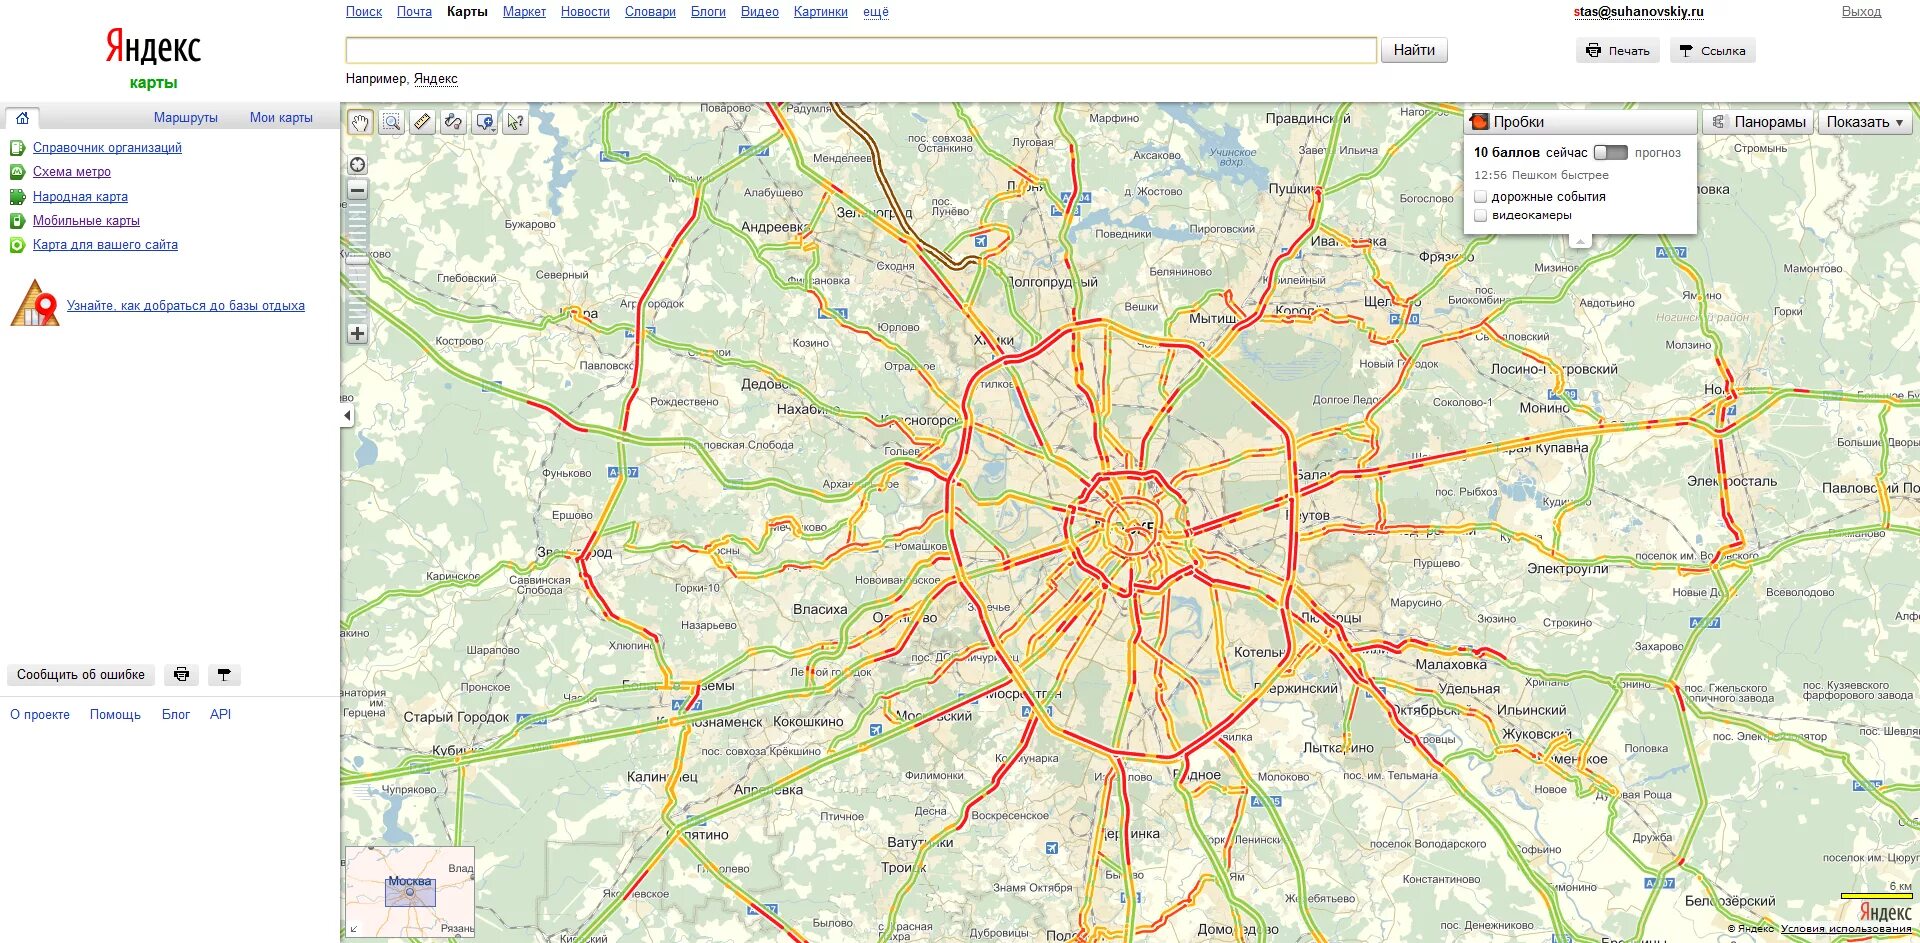Click the Панорамы binoculars icon
The width and height of the screenshot is (1920, 943).
[1719, 122]
